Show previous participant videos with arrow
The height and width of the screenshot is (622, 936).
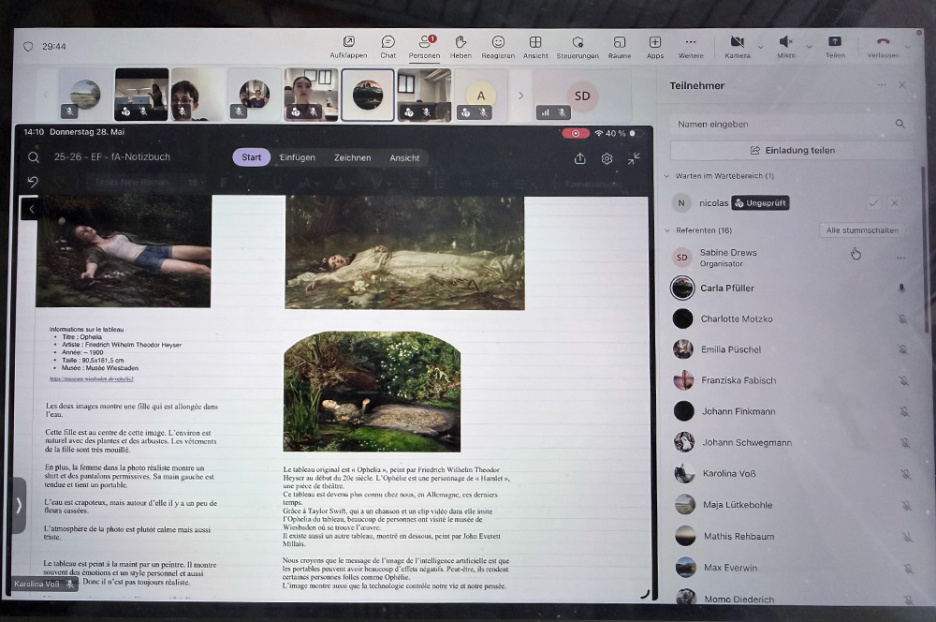tap(45, 94)
